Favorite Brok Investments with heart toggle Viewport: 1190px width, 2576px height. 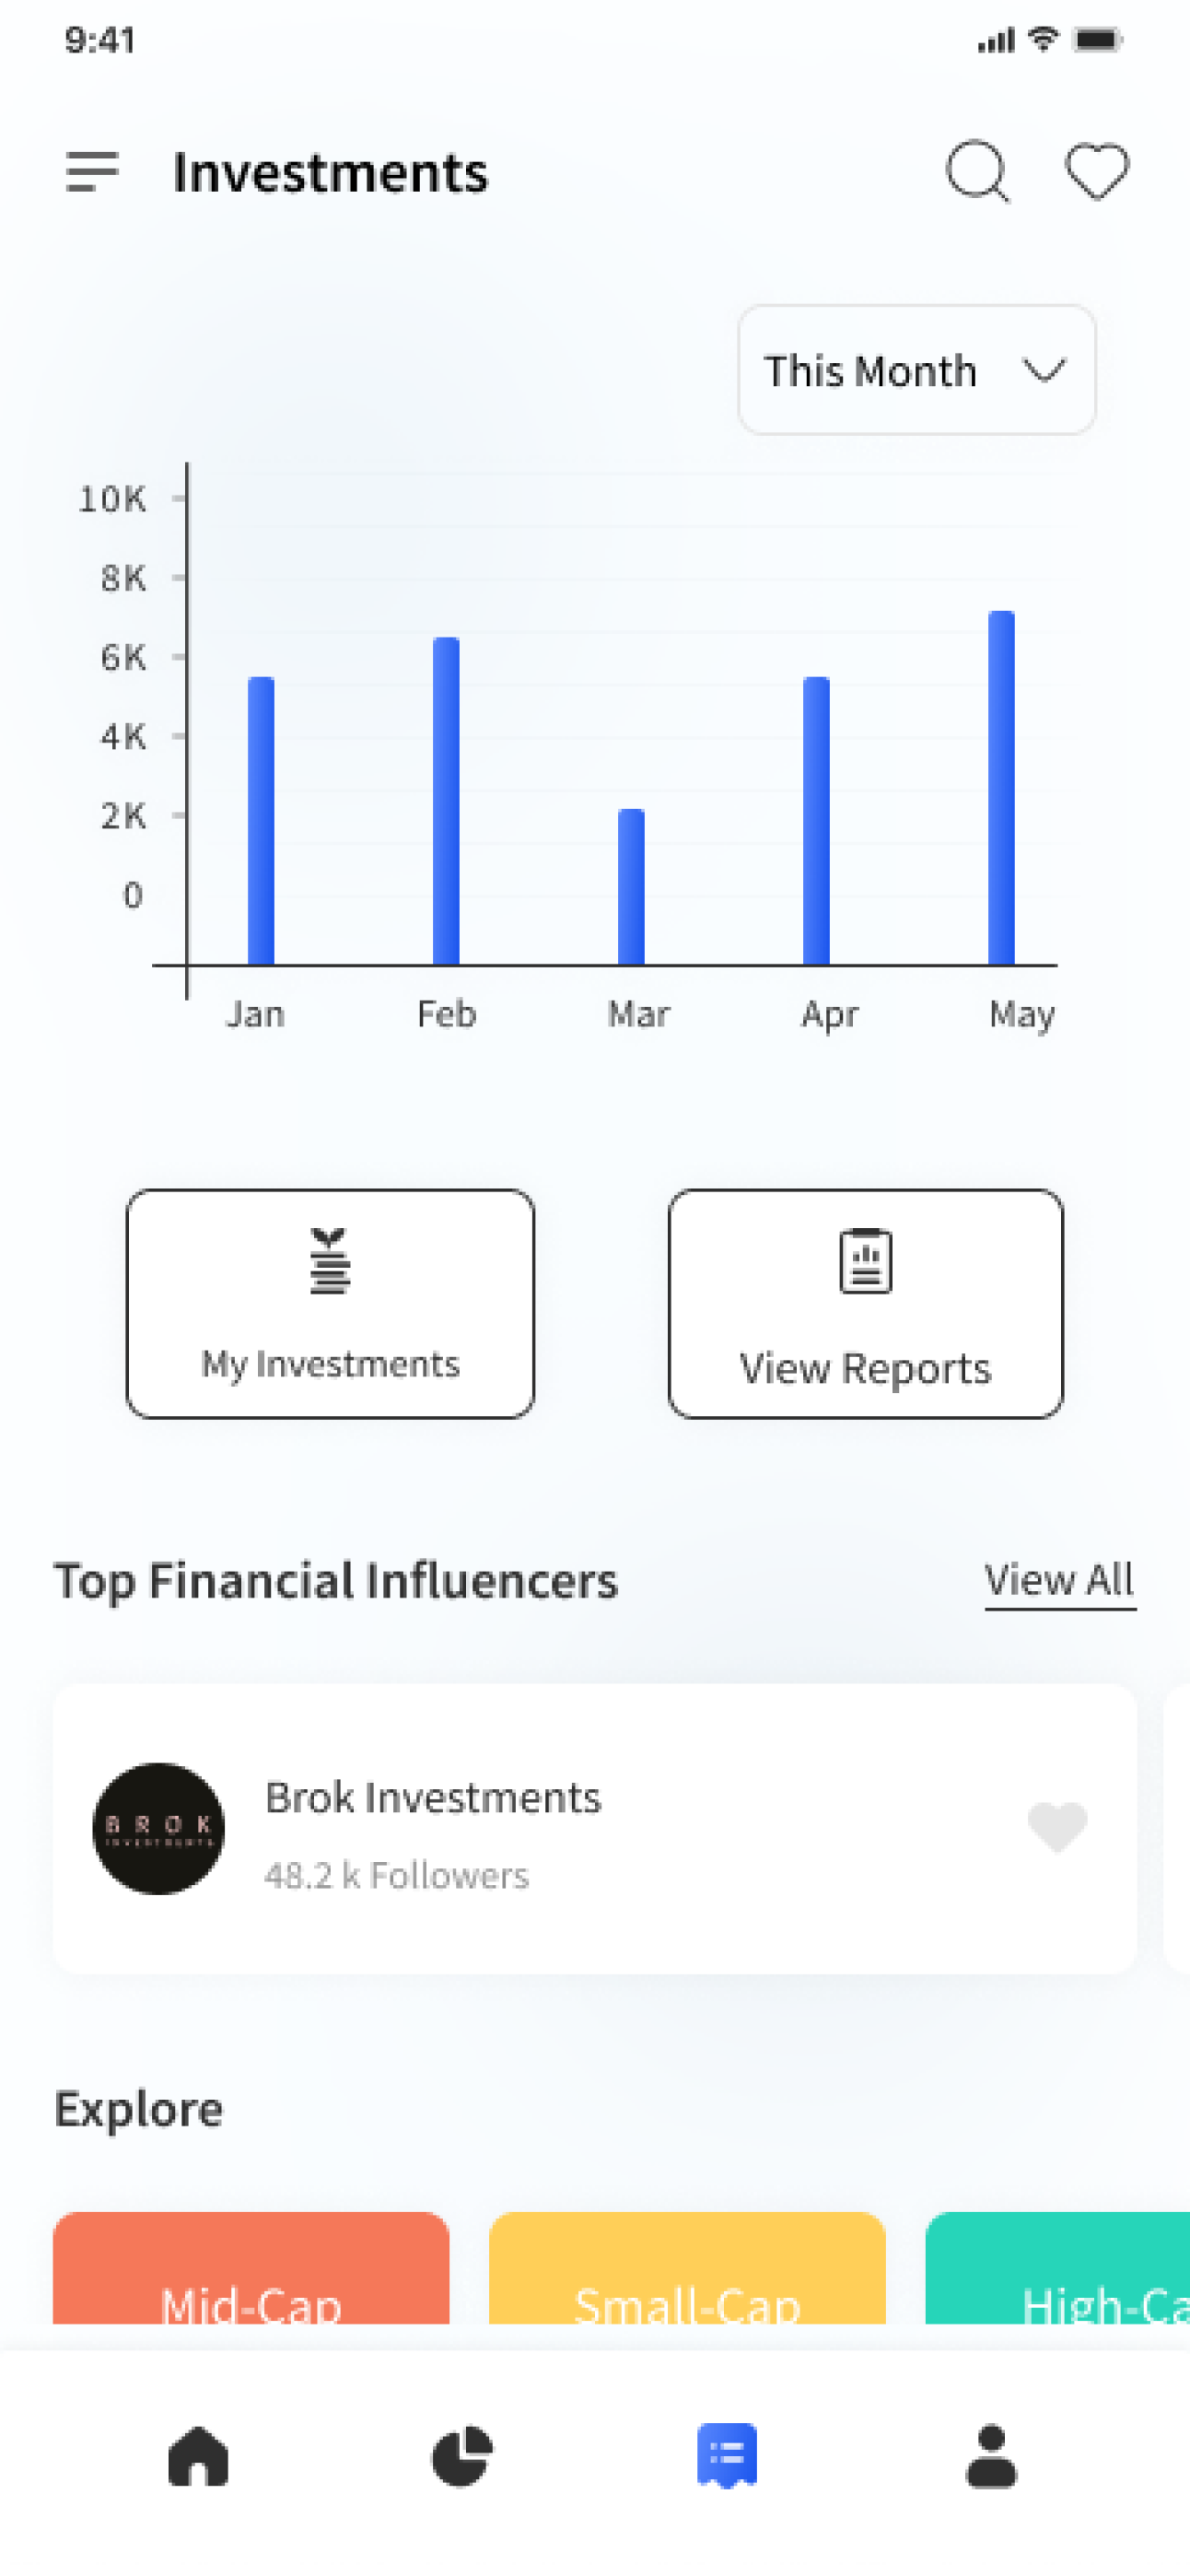tap(1057, 1827)
